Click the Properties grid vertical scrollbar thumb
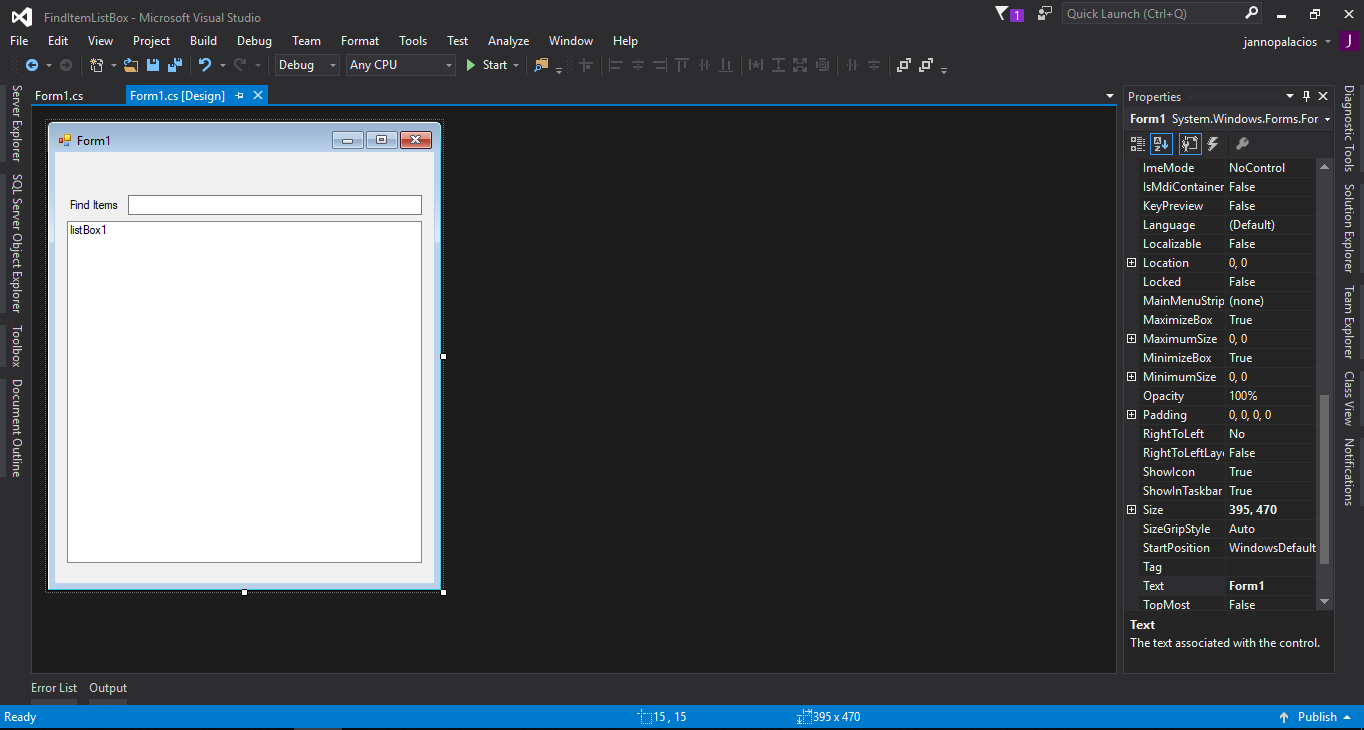Image resolution: width=1364 pixels, height=730 pixels. point(1325,480)
